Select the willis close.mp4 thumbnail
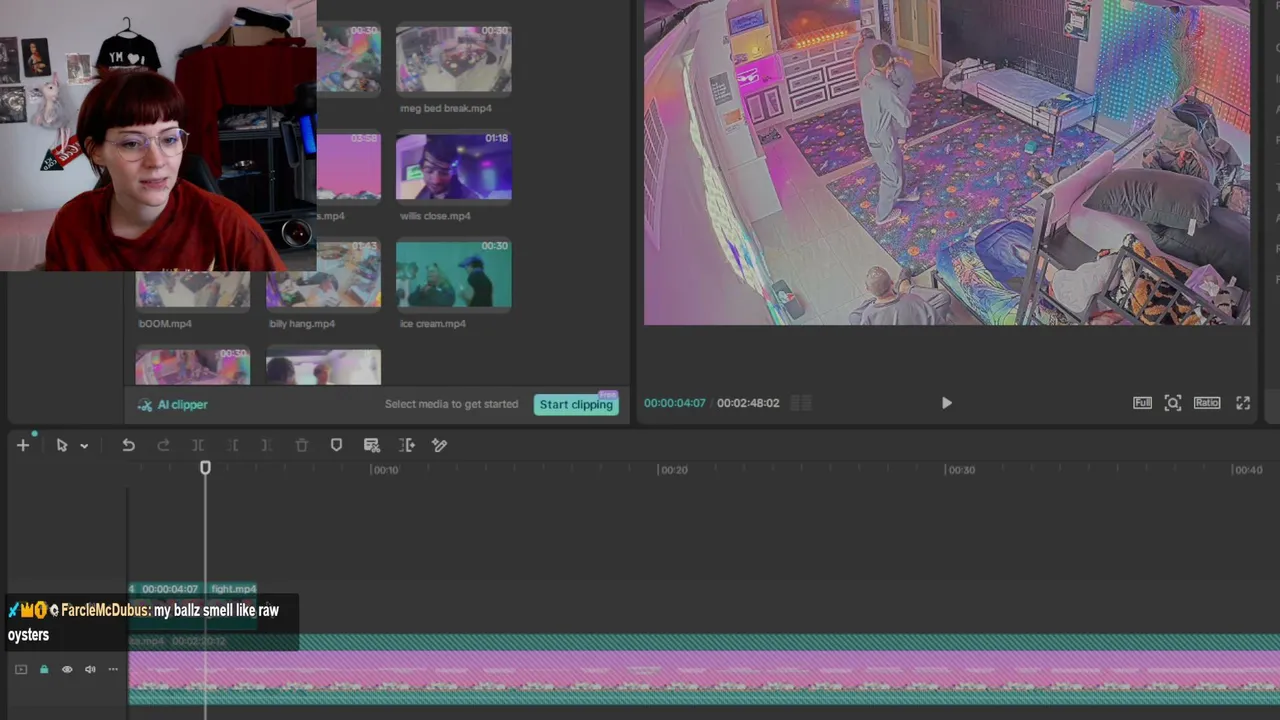 pos(454,166)
